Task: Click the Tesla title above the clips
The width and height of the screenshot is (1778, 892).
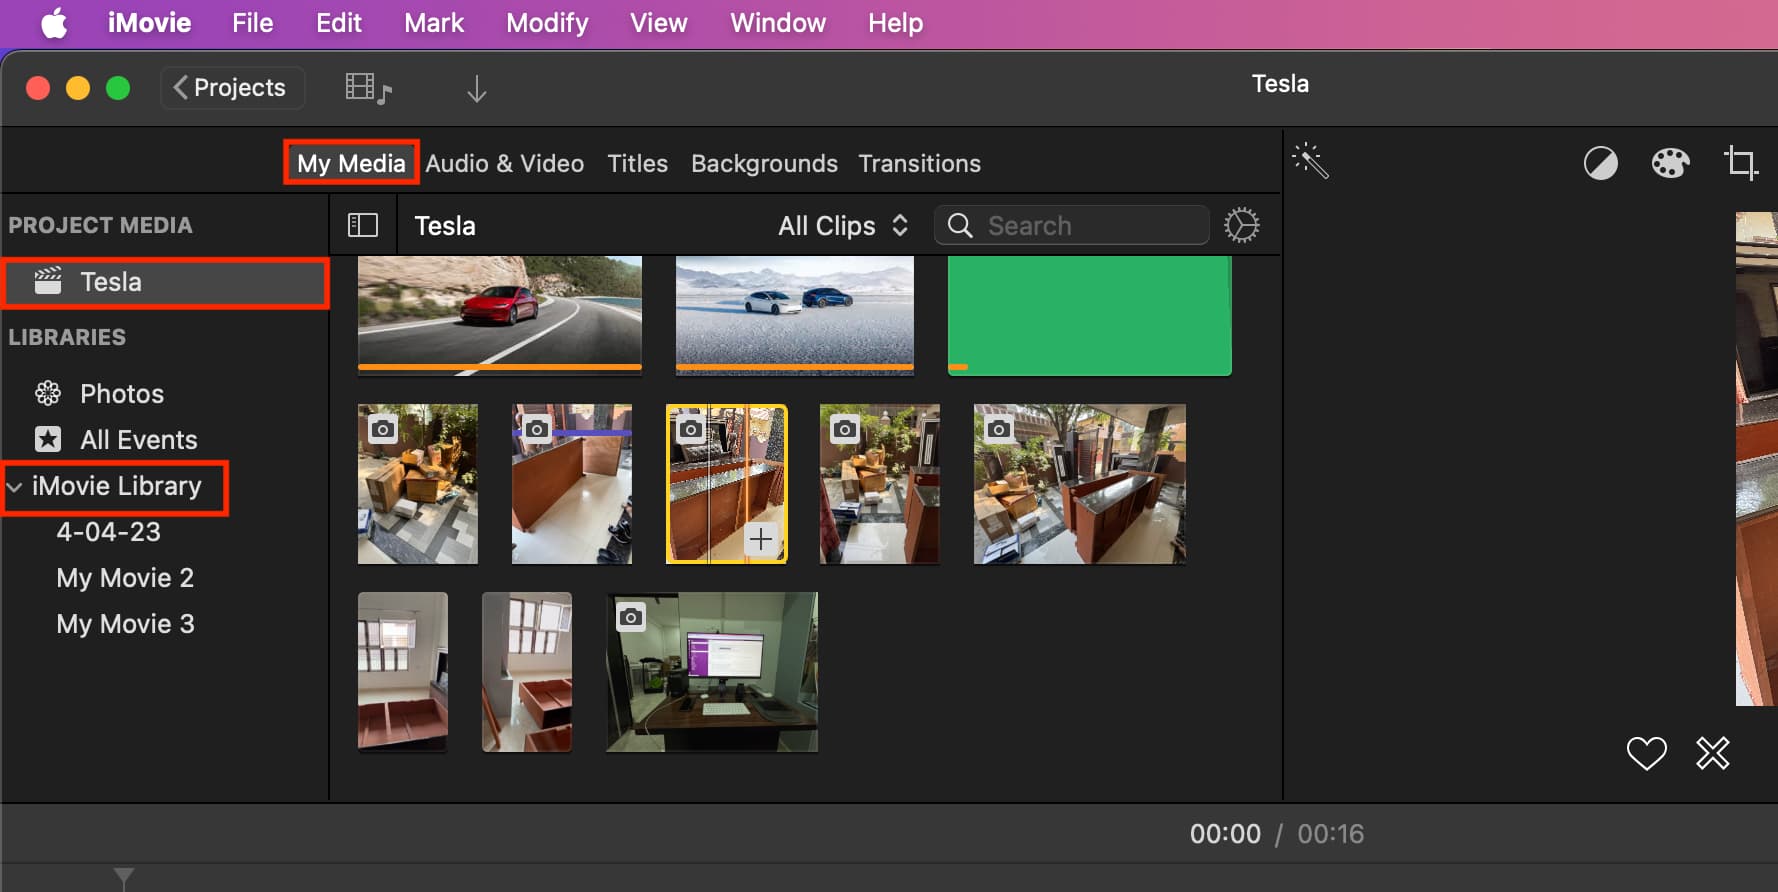Action: 445,226
